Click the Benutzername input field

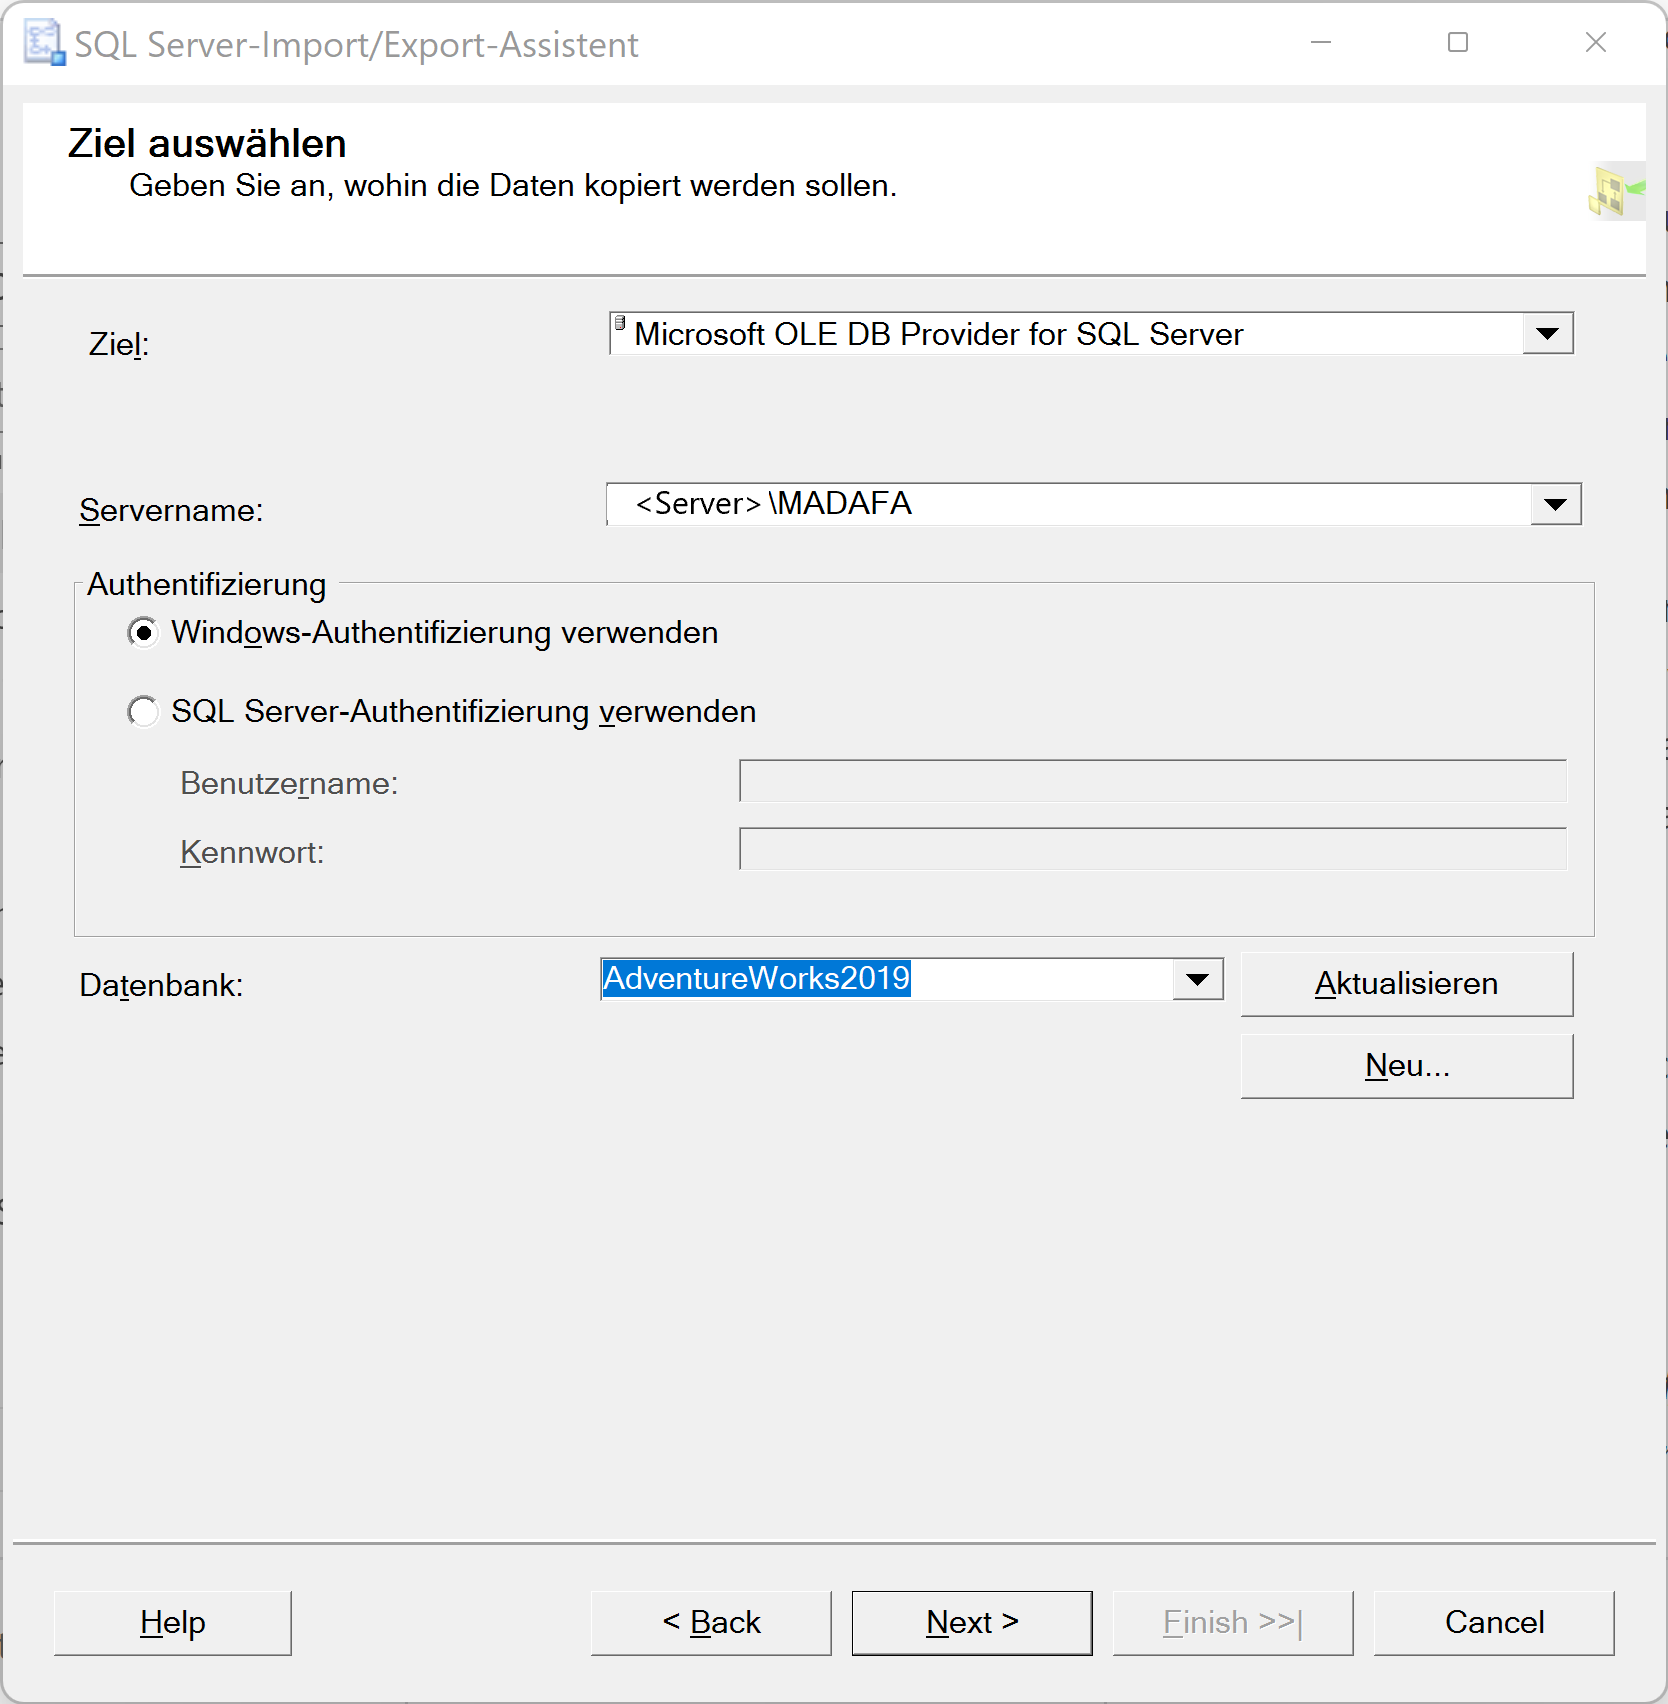1153,781
